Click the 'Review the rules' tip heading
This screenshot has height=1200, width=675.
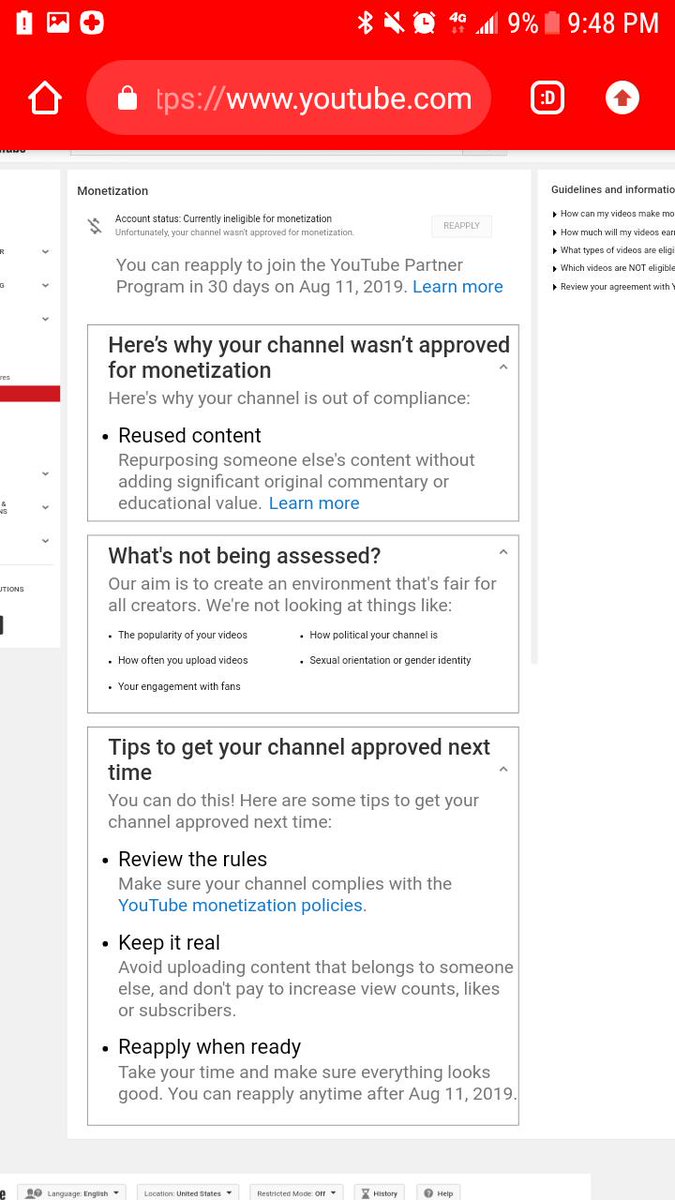click(192, 859)
